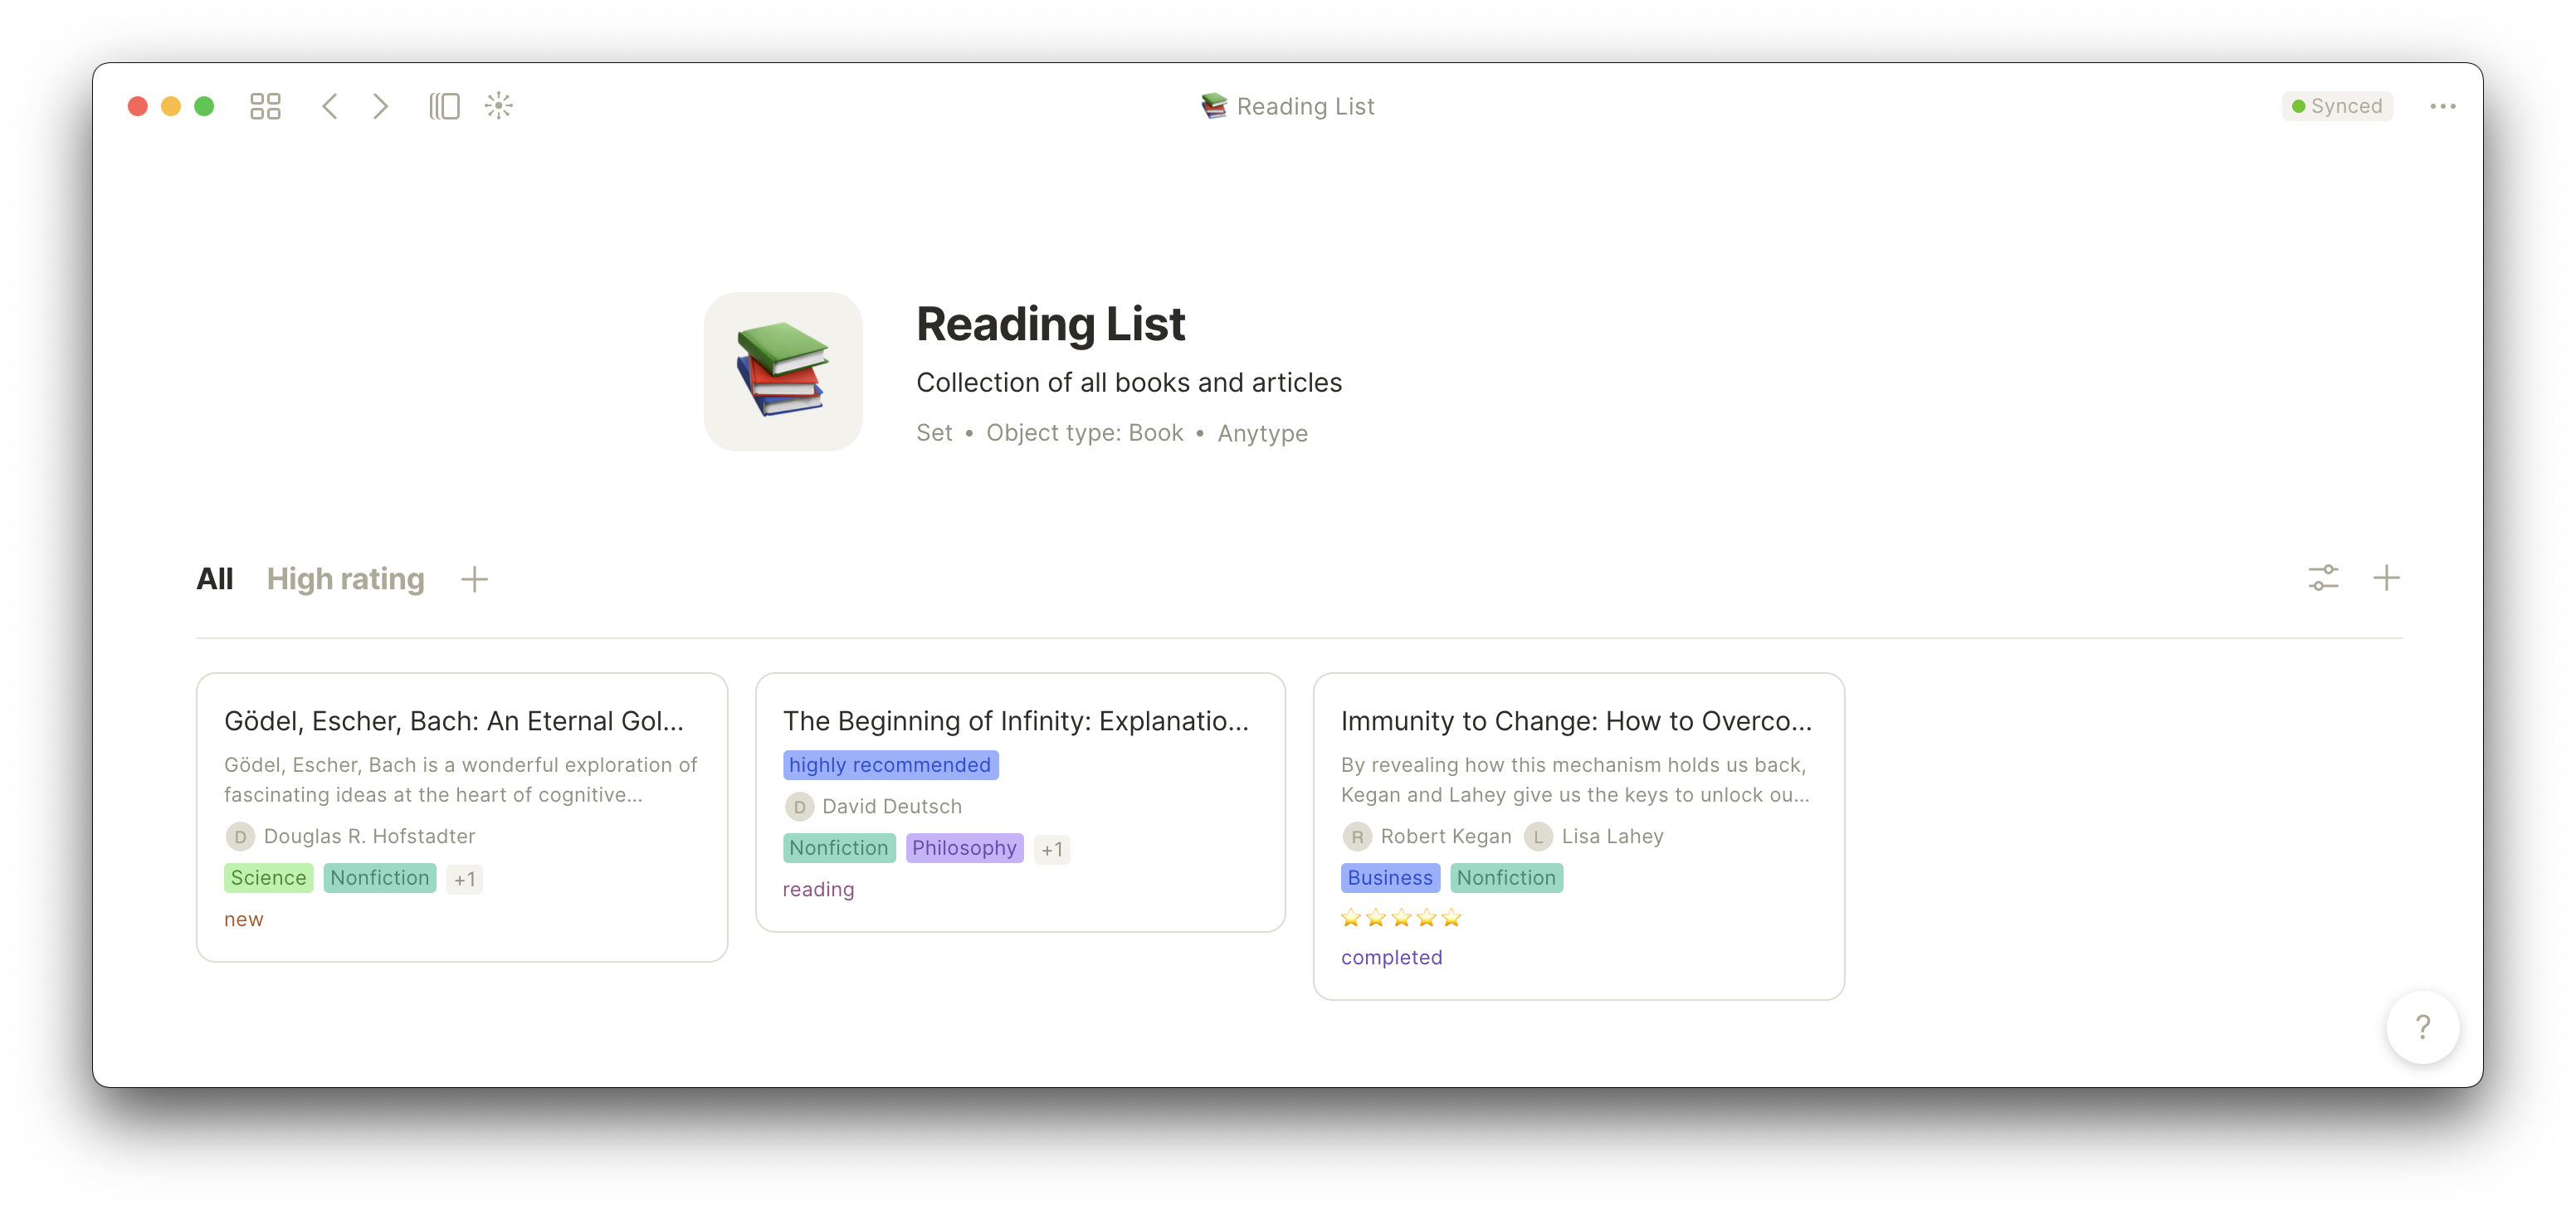Toggle the sidebar panel icon
Image resolution: width=2576 pixels, height=1210 pixels.
444,106
